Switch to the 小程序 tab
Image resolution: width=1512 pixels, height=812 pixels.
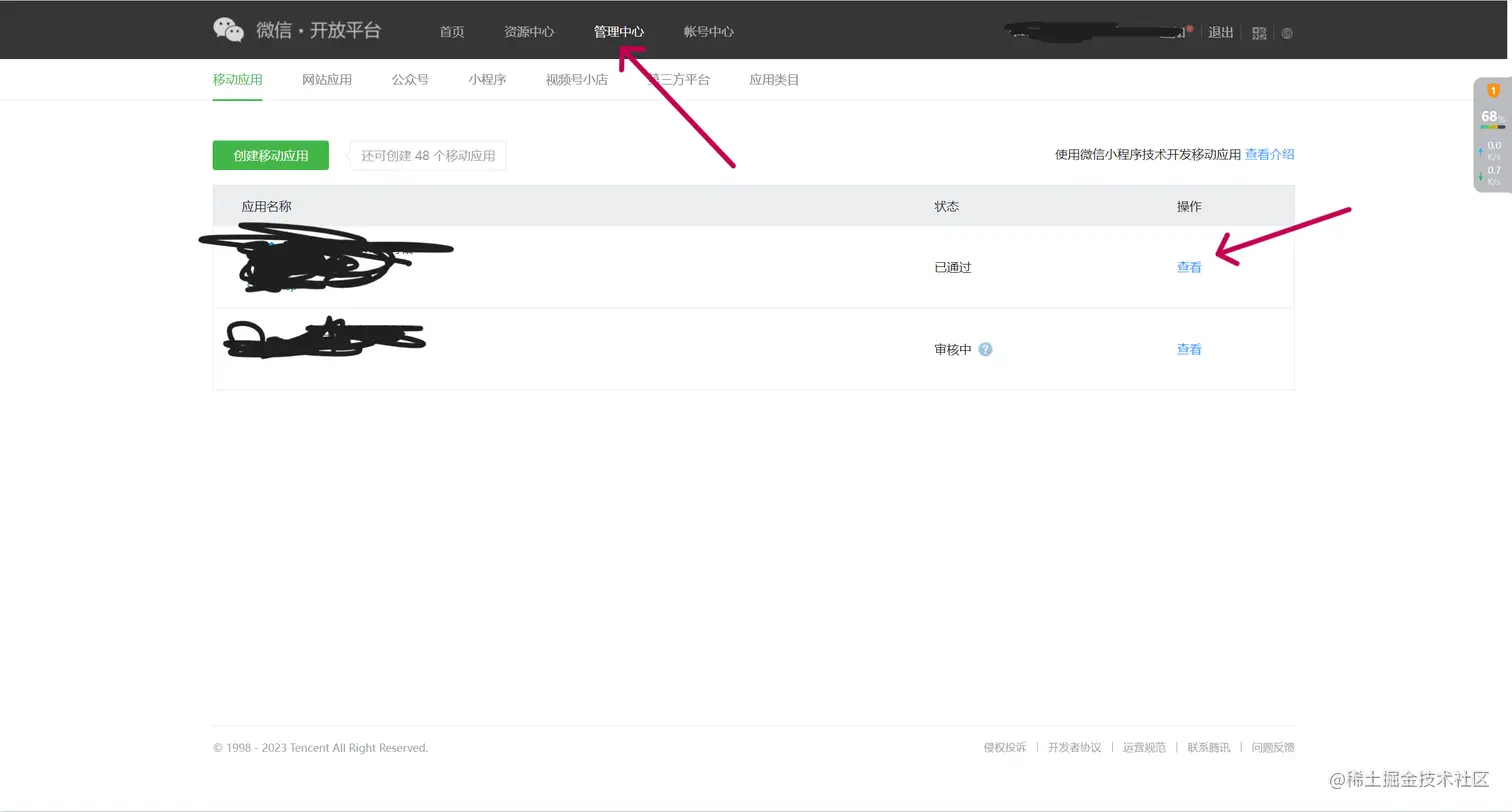487,79
